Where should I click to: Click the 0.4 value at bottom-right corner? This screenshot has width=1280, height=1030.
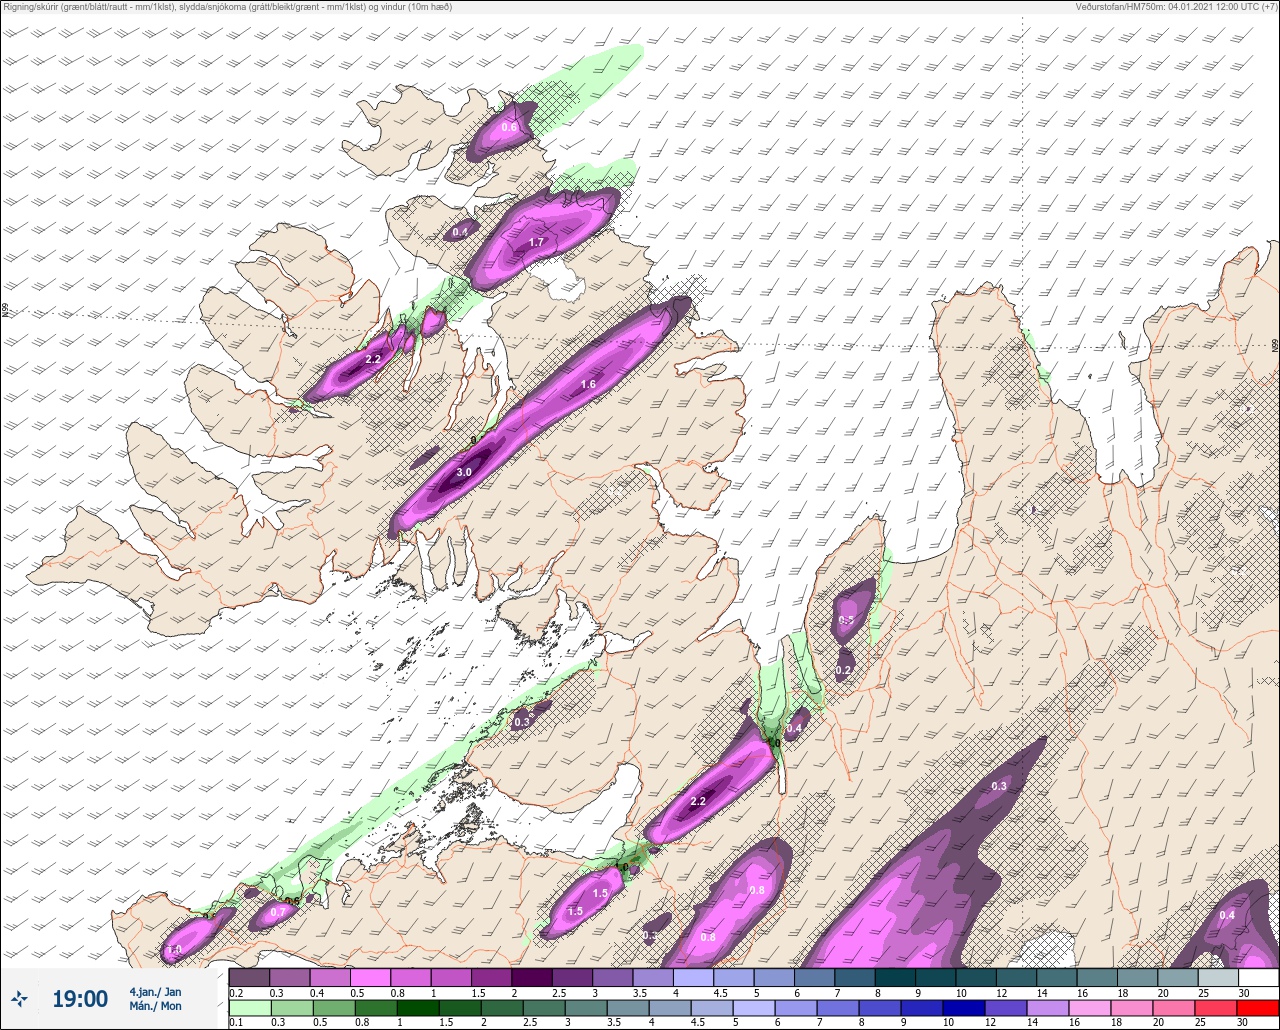[x=1227, y=915]
